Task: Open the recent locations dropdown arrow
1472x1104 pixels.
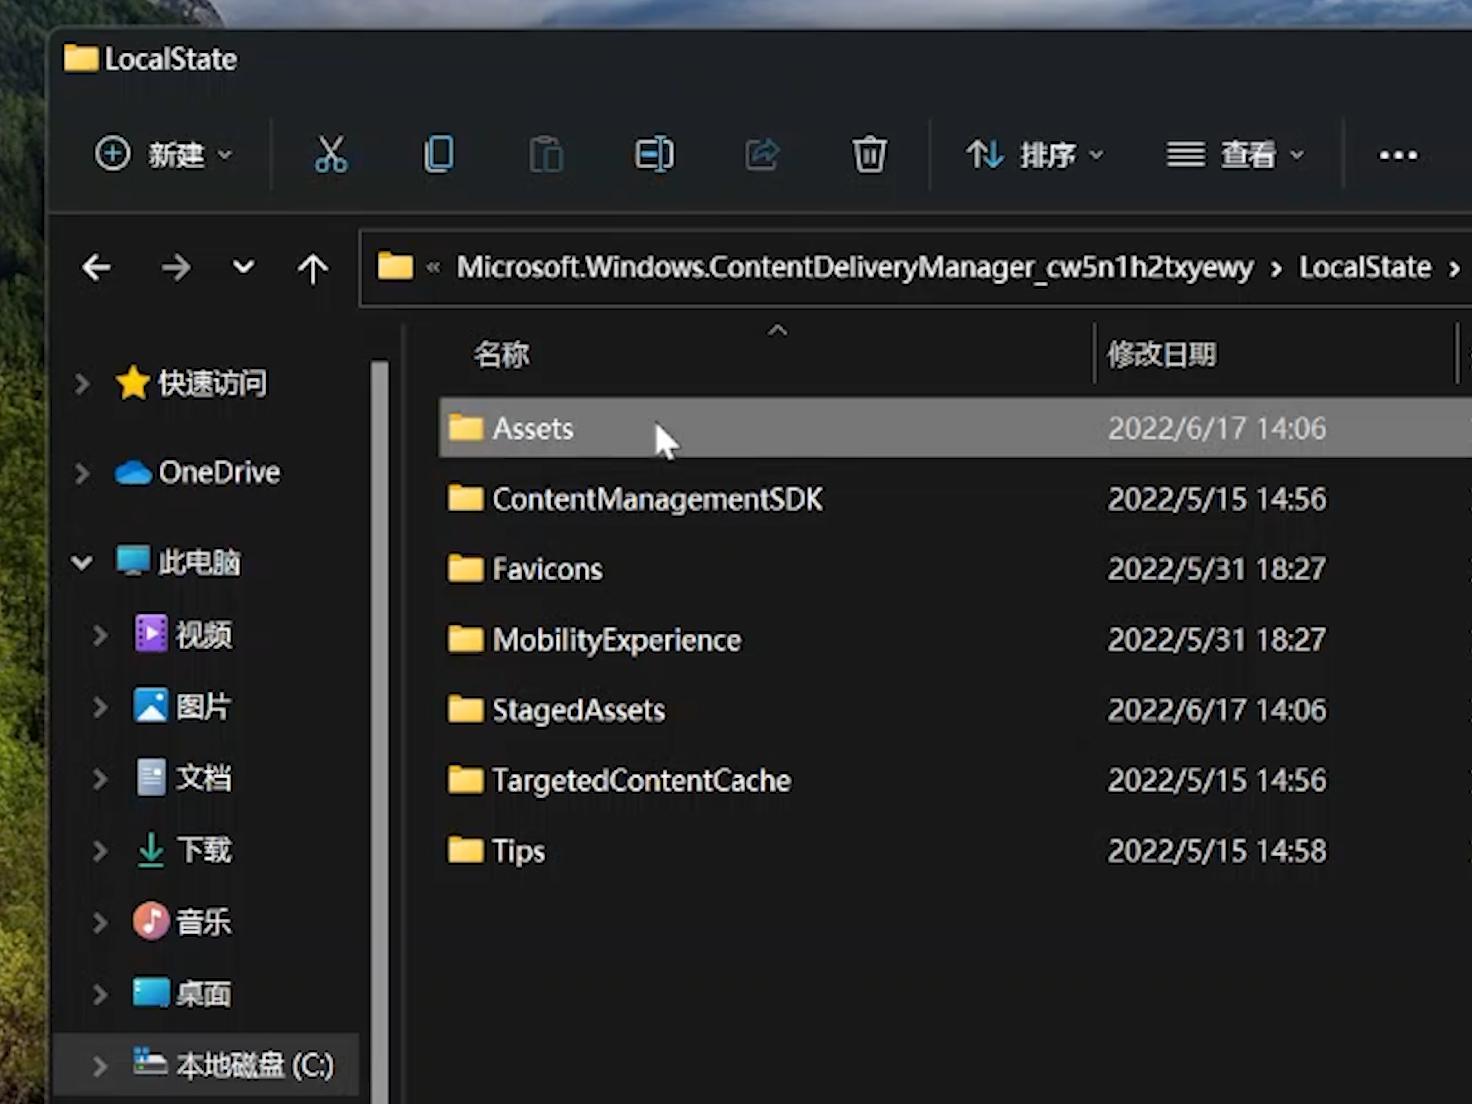Action: [x=242, y=267]
